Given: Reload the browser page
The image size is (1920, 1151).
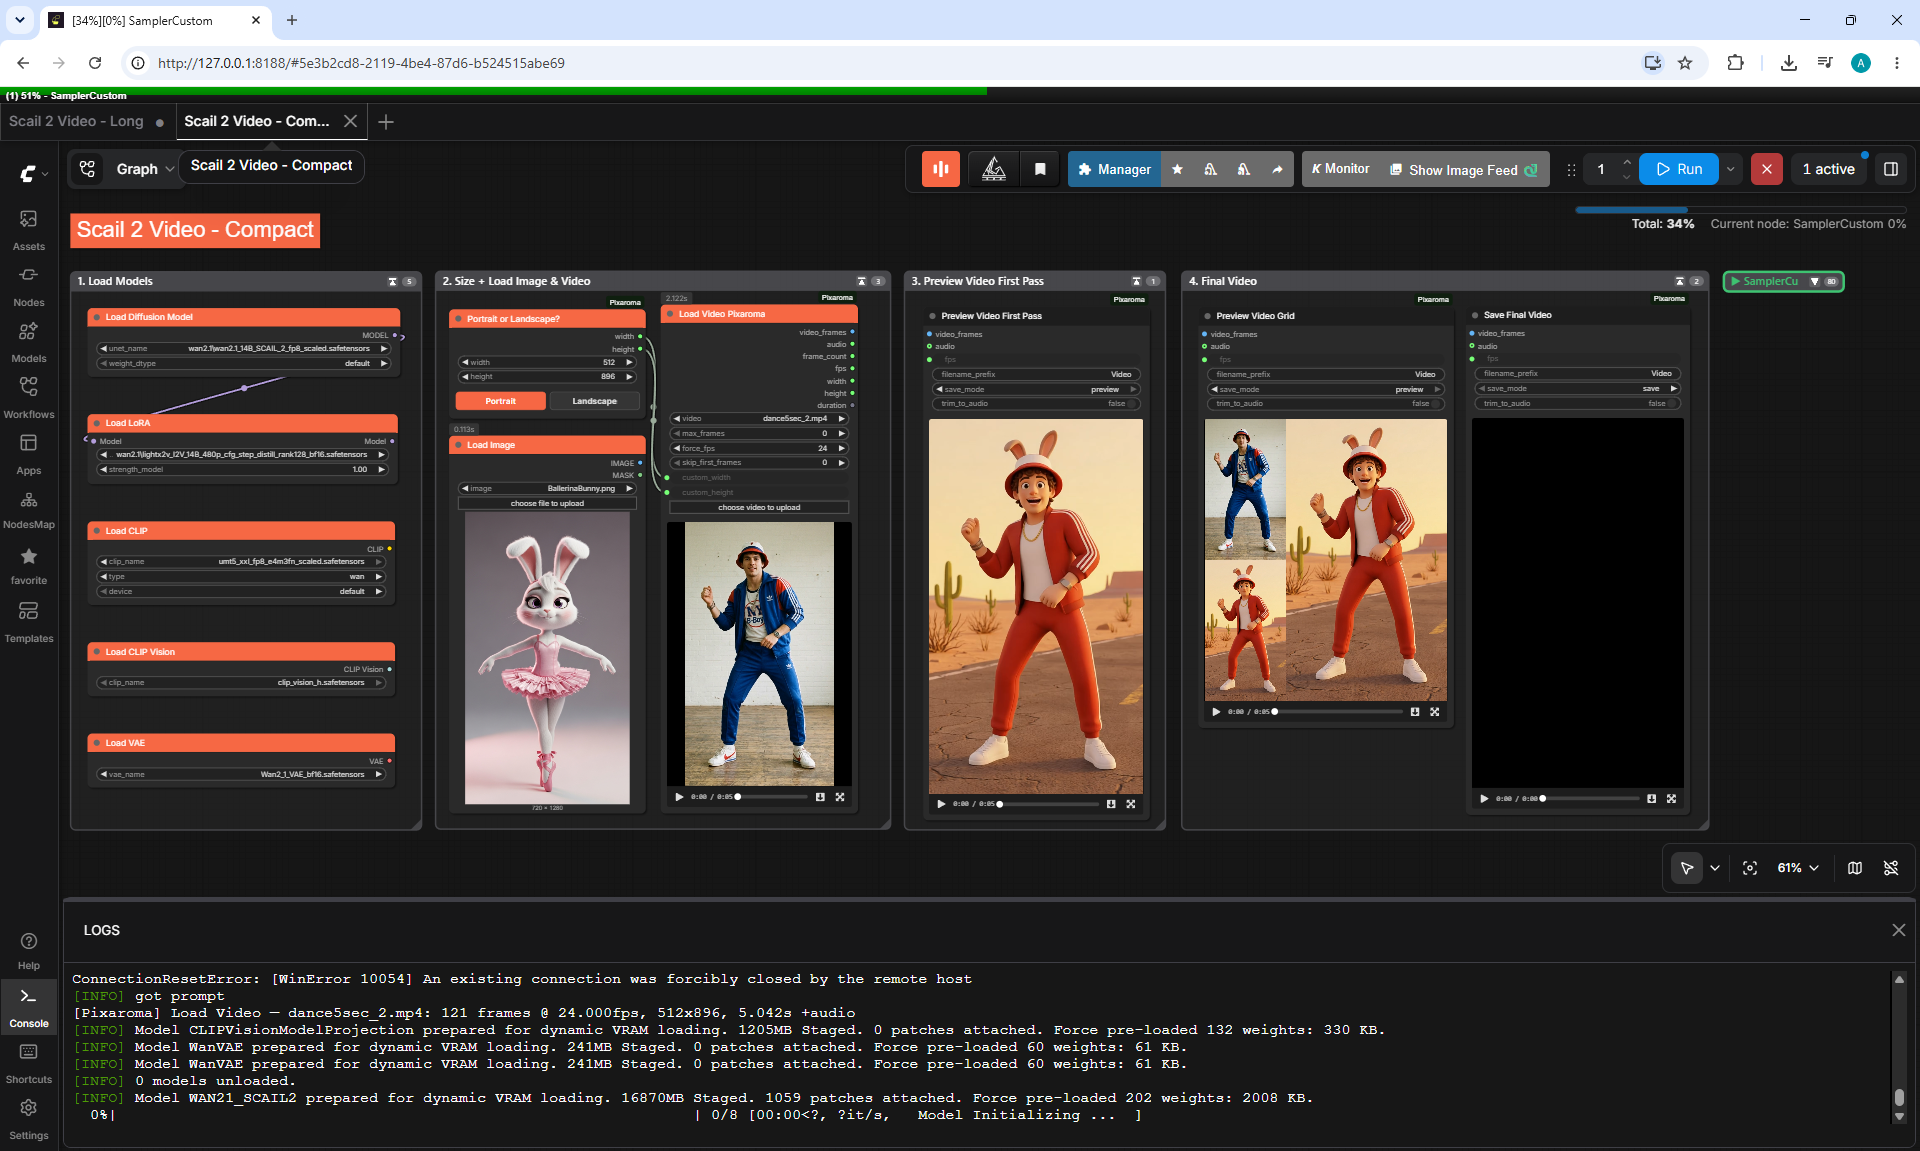Looking at the screenshot, I should click(x=95, y=63).
